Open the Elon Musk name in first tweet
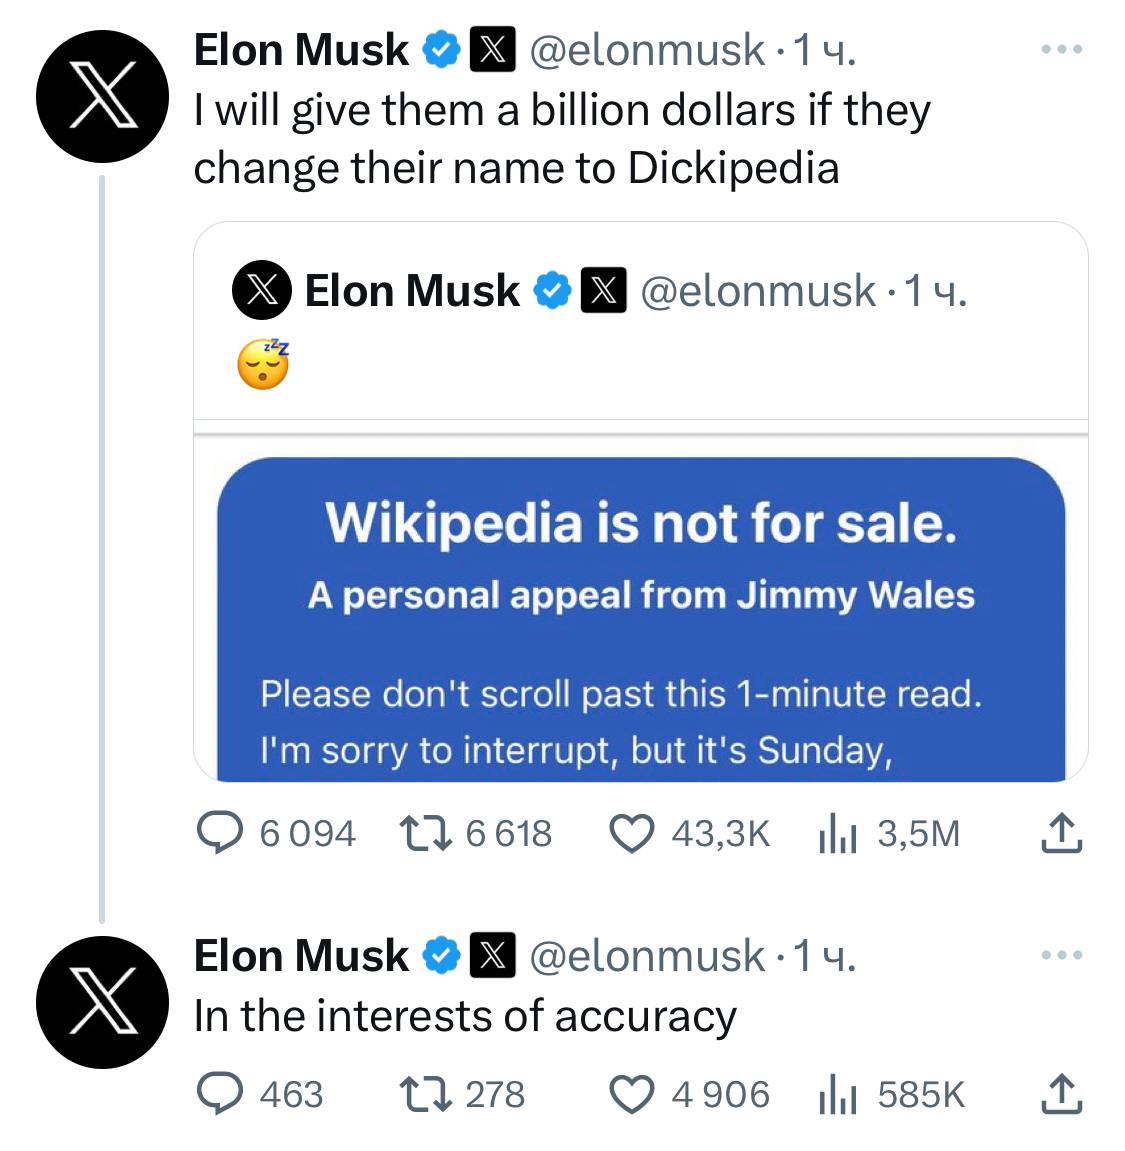This screenshot has width=1125, height=1151. point(301,50)
